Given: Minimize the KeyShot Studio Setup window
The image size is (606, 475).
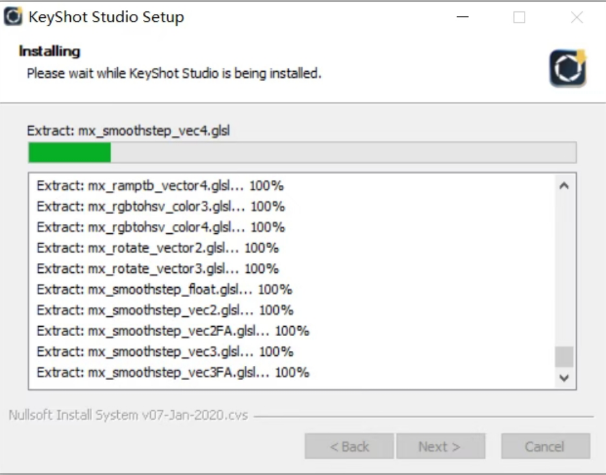Looking at the screenshot, I should click(463, 17).
